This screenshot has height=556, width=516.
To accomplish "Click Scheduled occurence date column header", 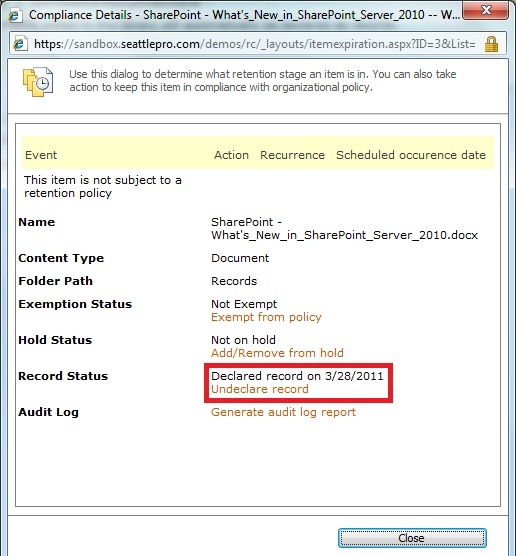I will pyautogui.click(x=411, y=155).
